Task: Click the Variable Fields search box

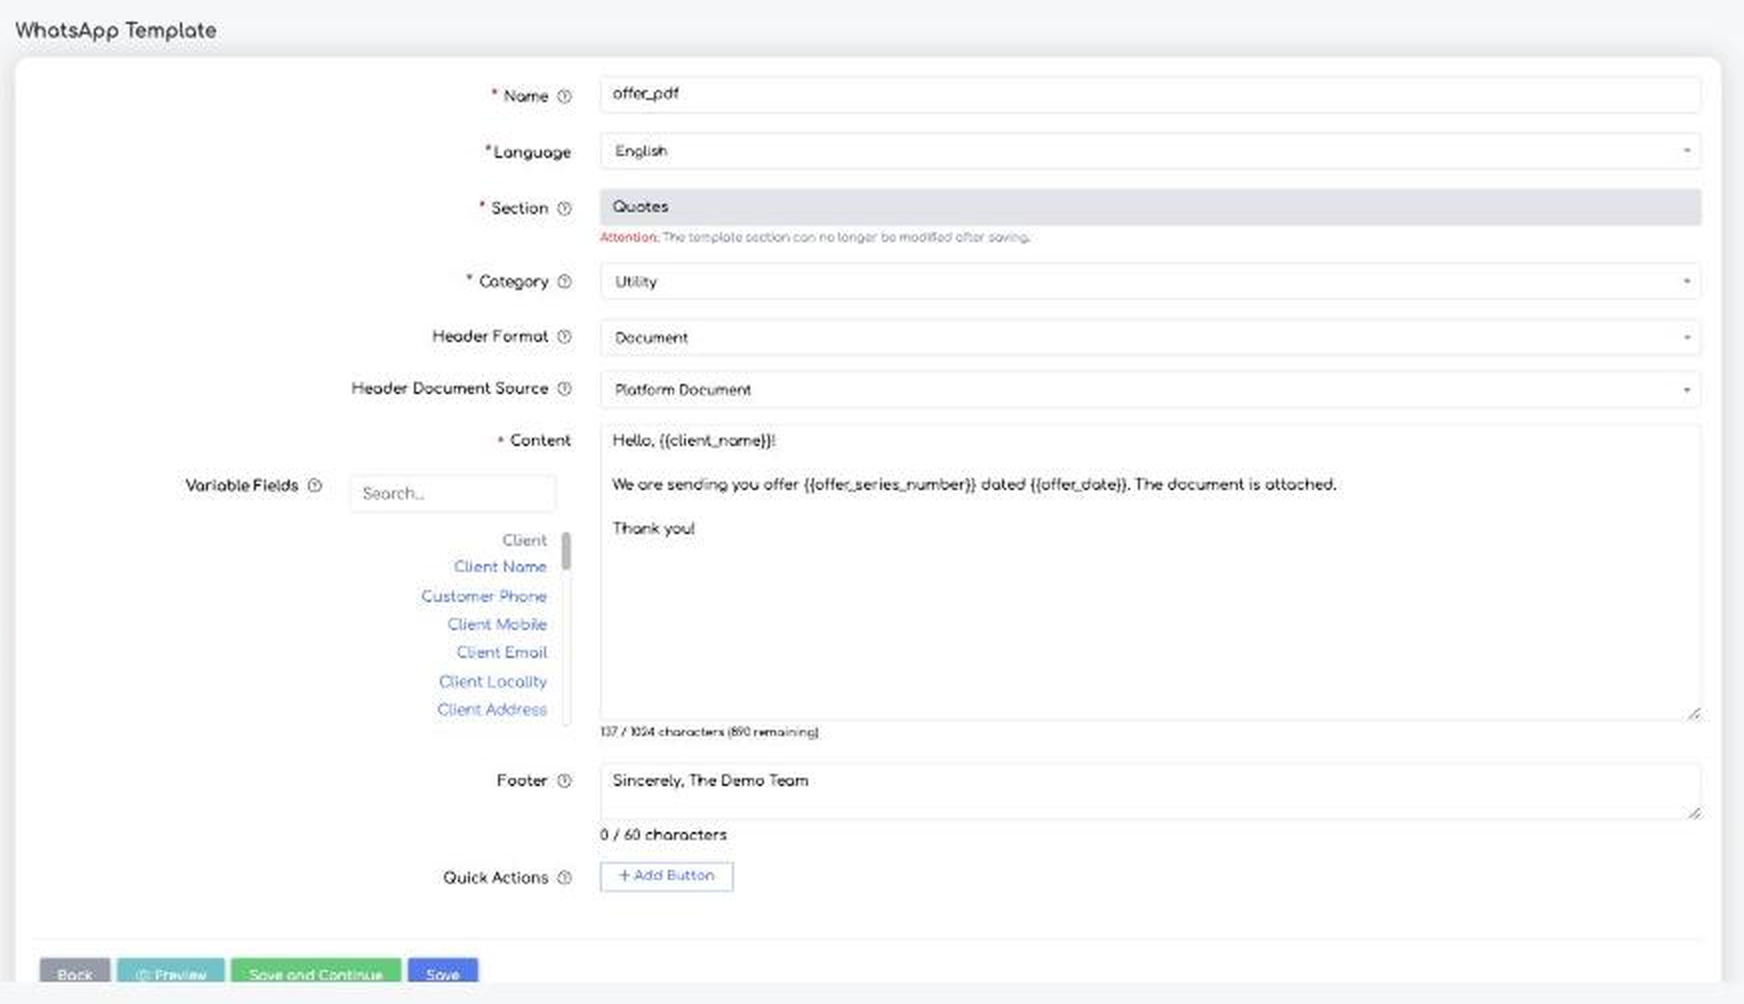Action: pyautogui.click(x=452, y=493)
